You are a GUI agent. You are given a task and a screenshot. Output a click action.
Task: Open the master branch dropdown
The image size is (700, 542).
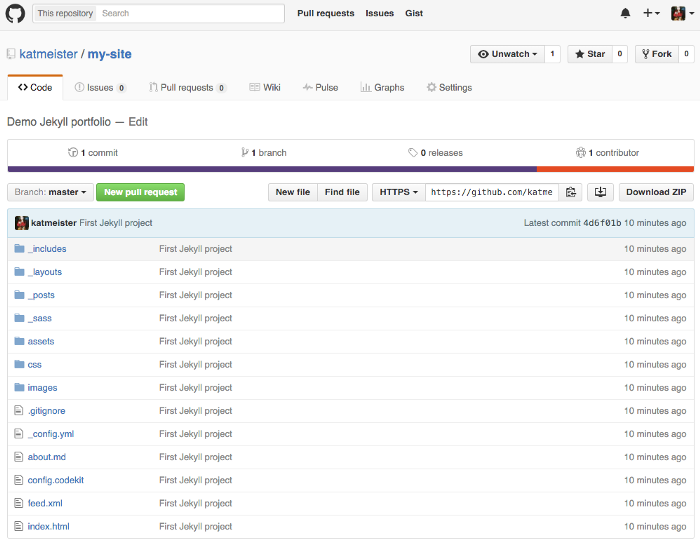pos(50,192)
